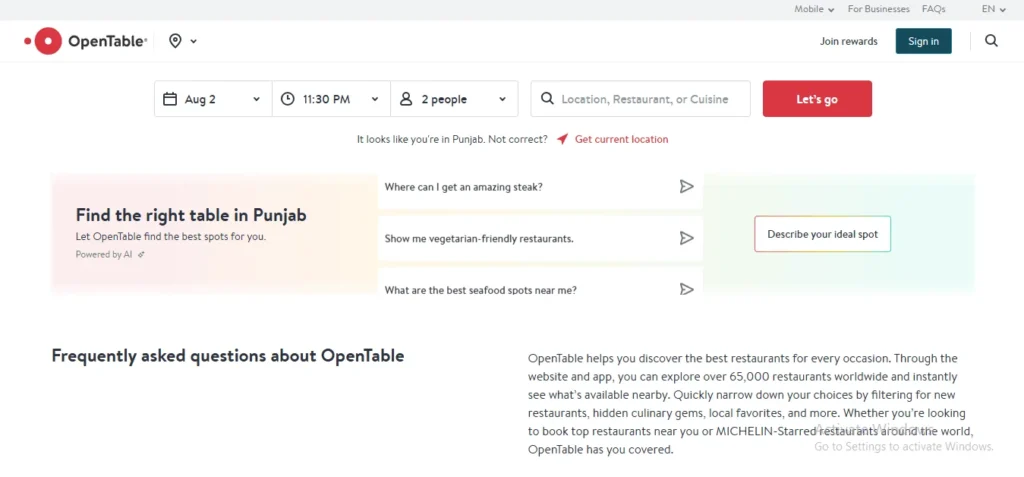Open For Businesses link

(x=878, y=9)
